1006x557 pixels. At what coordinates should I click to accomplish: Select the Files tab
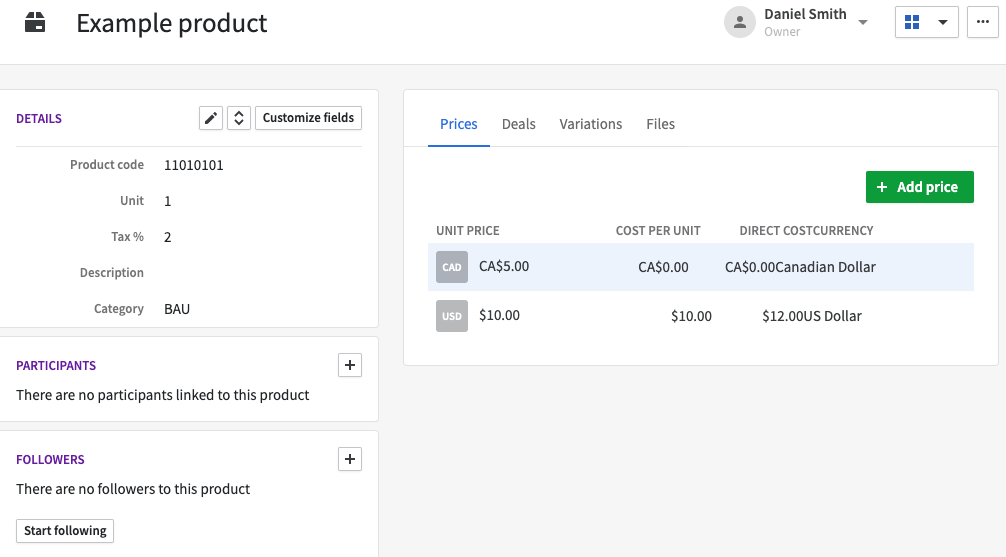click(x=660, y=124)
